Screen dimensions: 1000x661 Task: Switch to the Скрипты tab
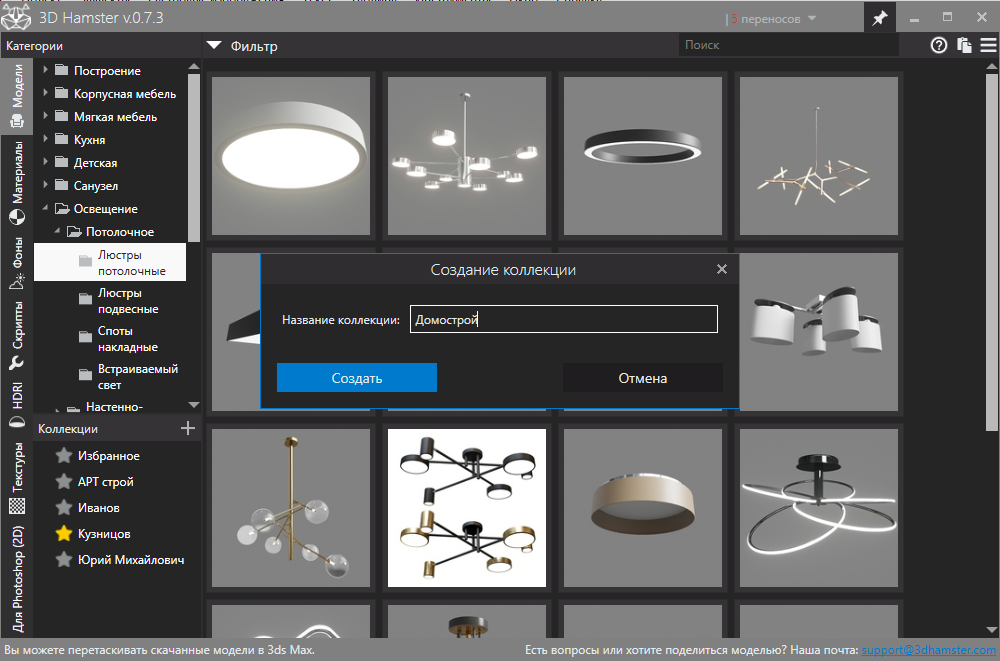coord(17,335)
